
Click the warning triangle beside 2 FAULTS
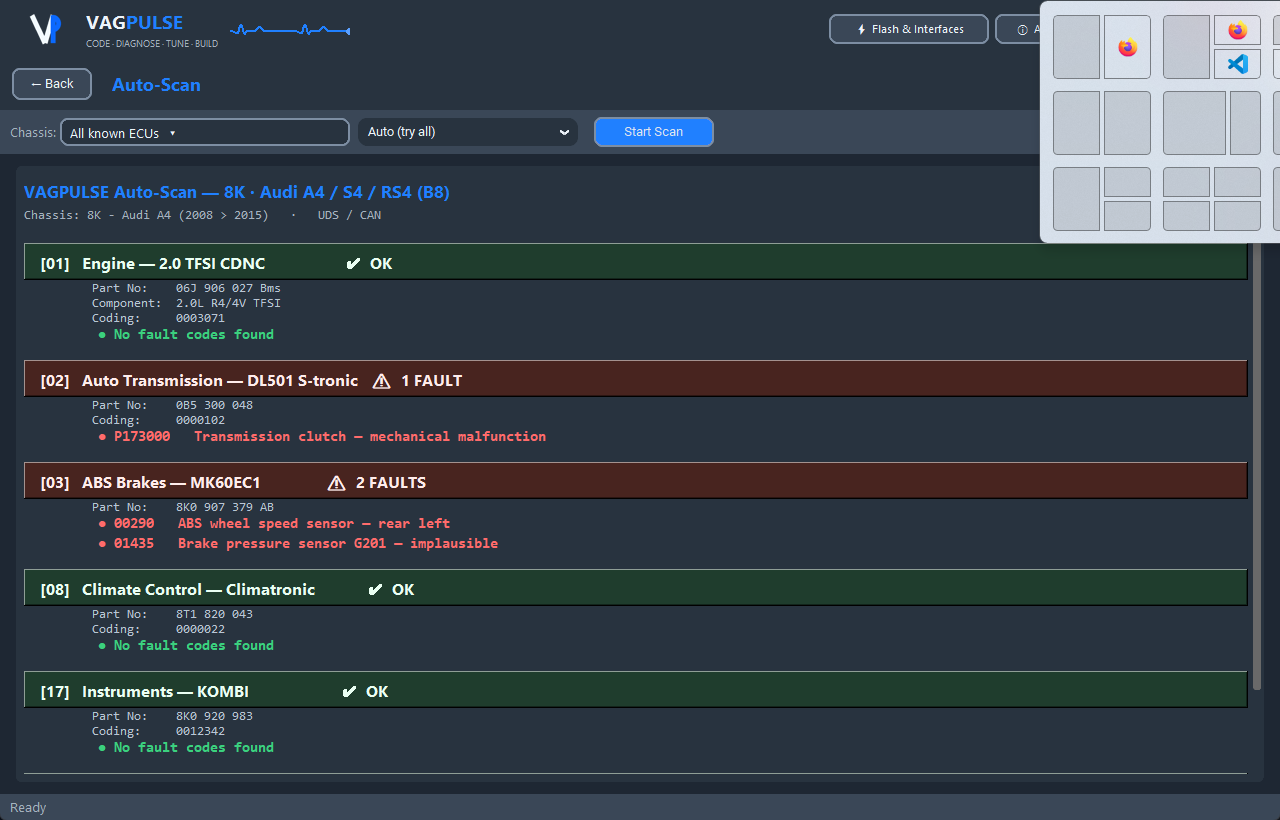[336, 483]
